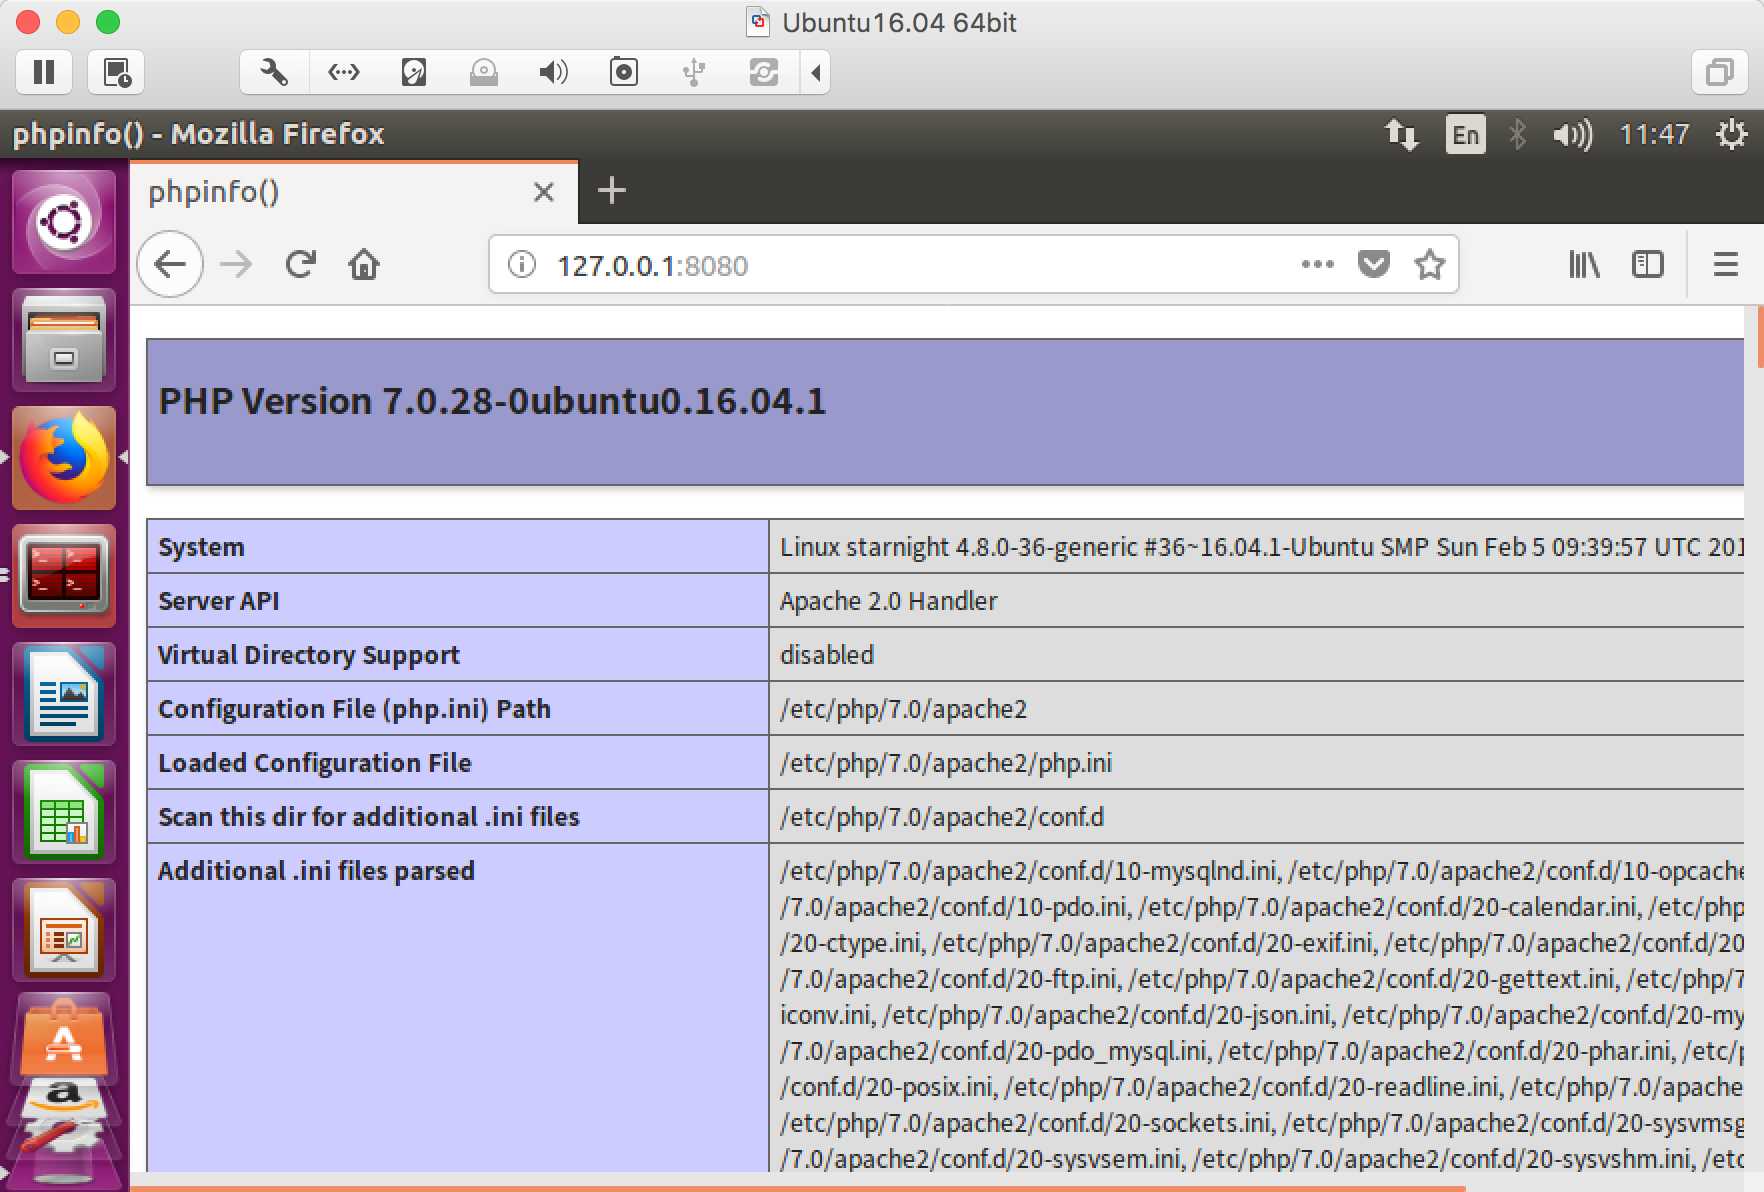
Task: Open VM settings with the wrench icon
Action: (x=274, y=72)
